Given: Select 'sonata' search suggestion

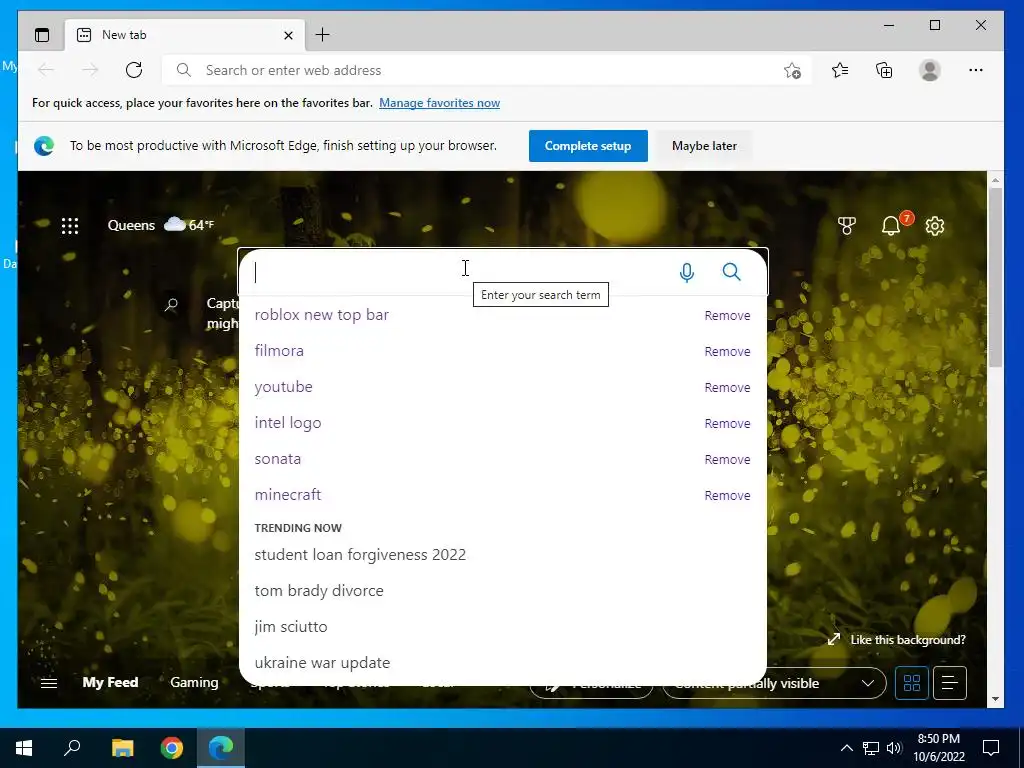Looking at the screenshot, I should tap(278, 458).
